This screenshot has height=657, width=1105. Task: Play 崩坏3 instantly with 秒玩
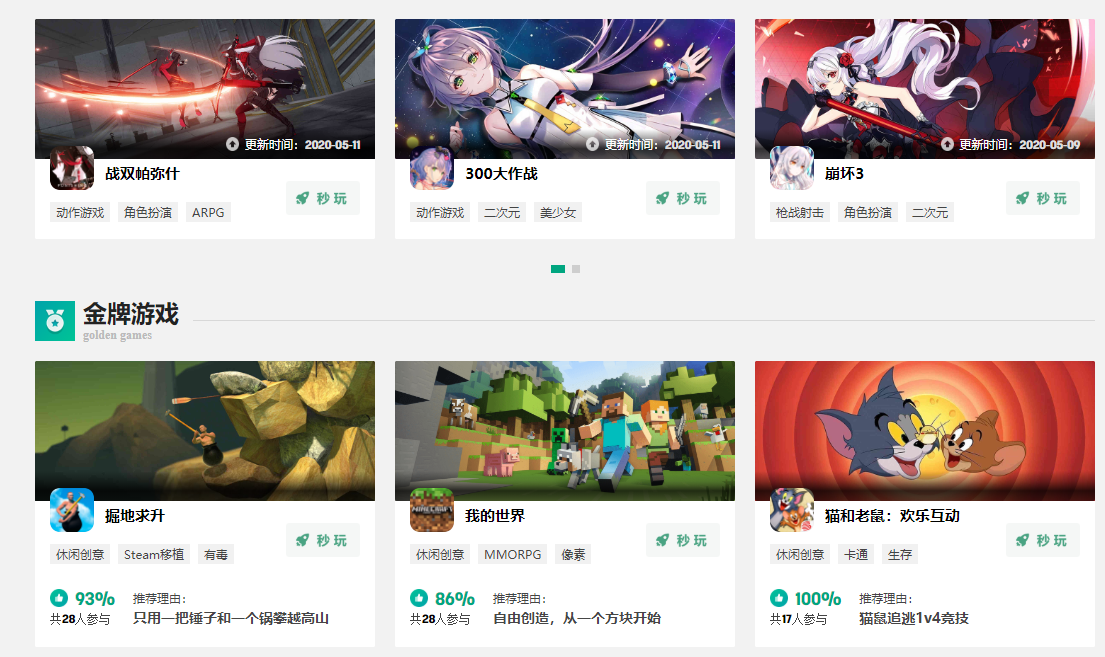(x=1043, y=198)
